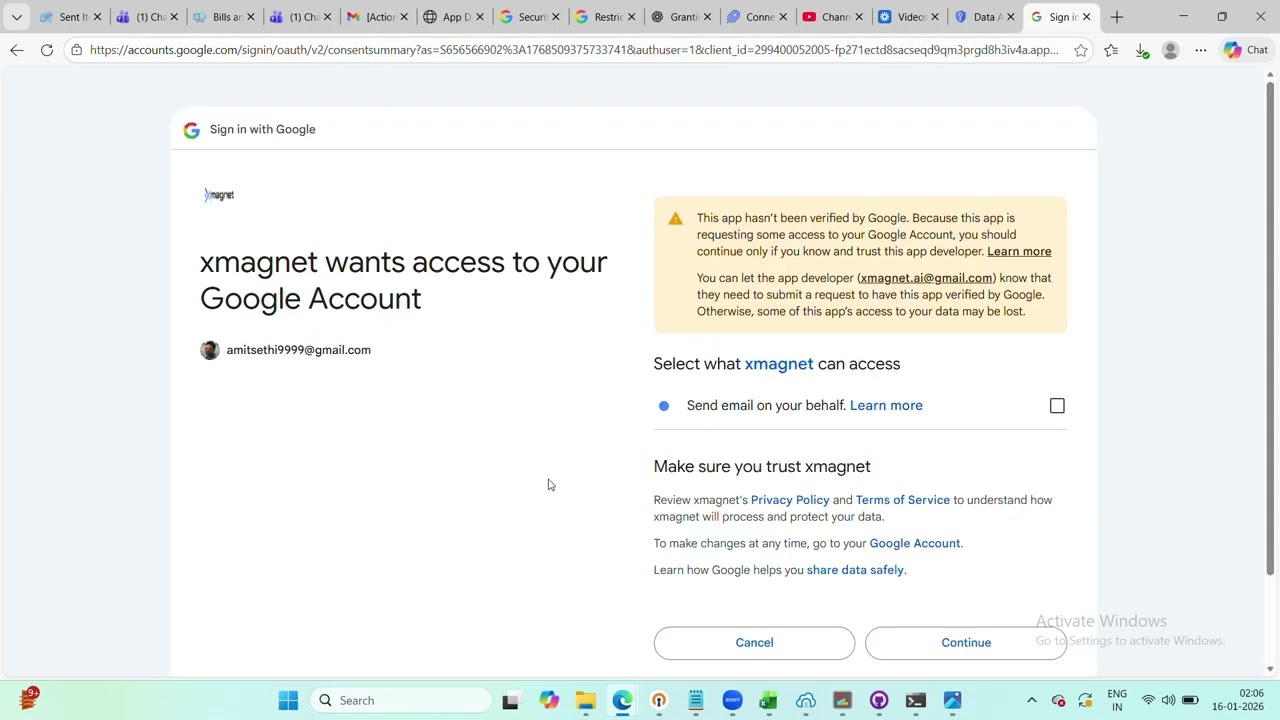Open the xmagnet Privacy Policy link

point(790,500)
